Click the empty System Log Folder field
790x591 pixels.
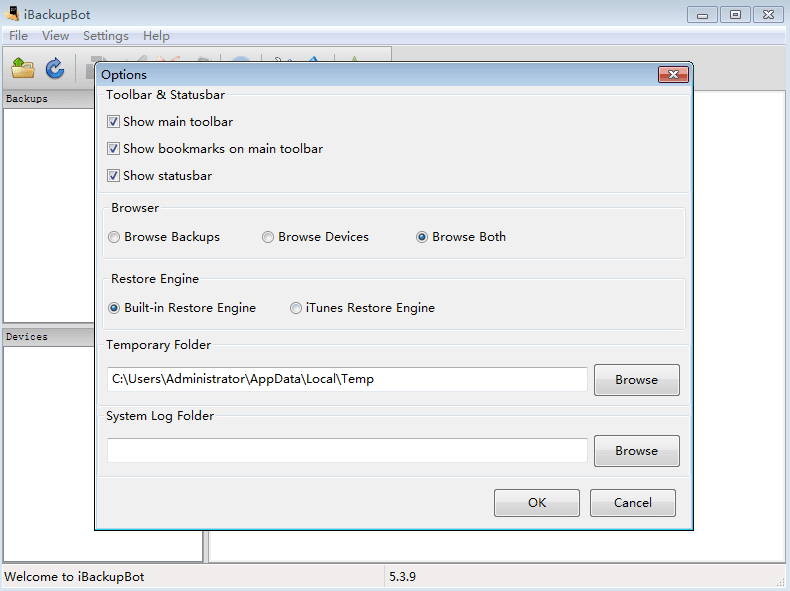[x=347, y=451]
